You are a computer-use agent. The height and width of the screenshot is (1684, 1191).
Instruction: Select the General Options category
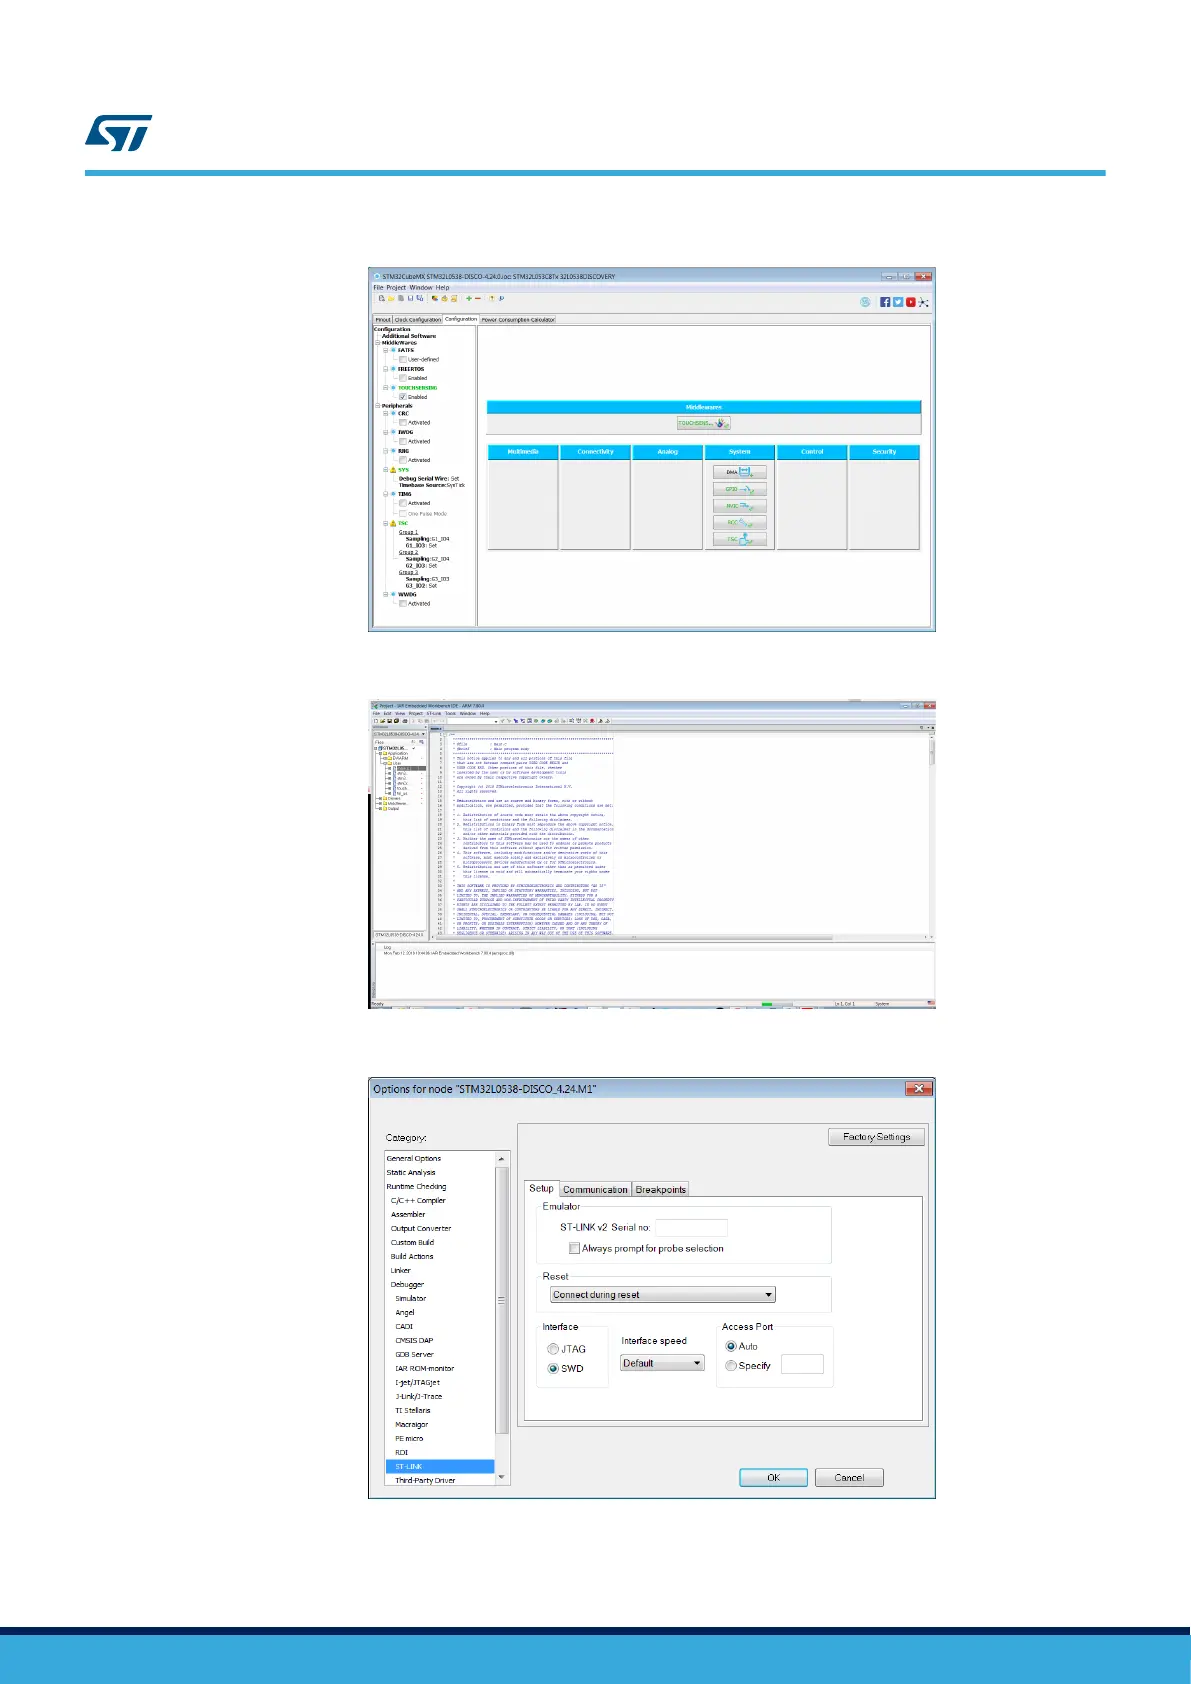click(414, 1158)
